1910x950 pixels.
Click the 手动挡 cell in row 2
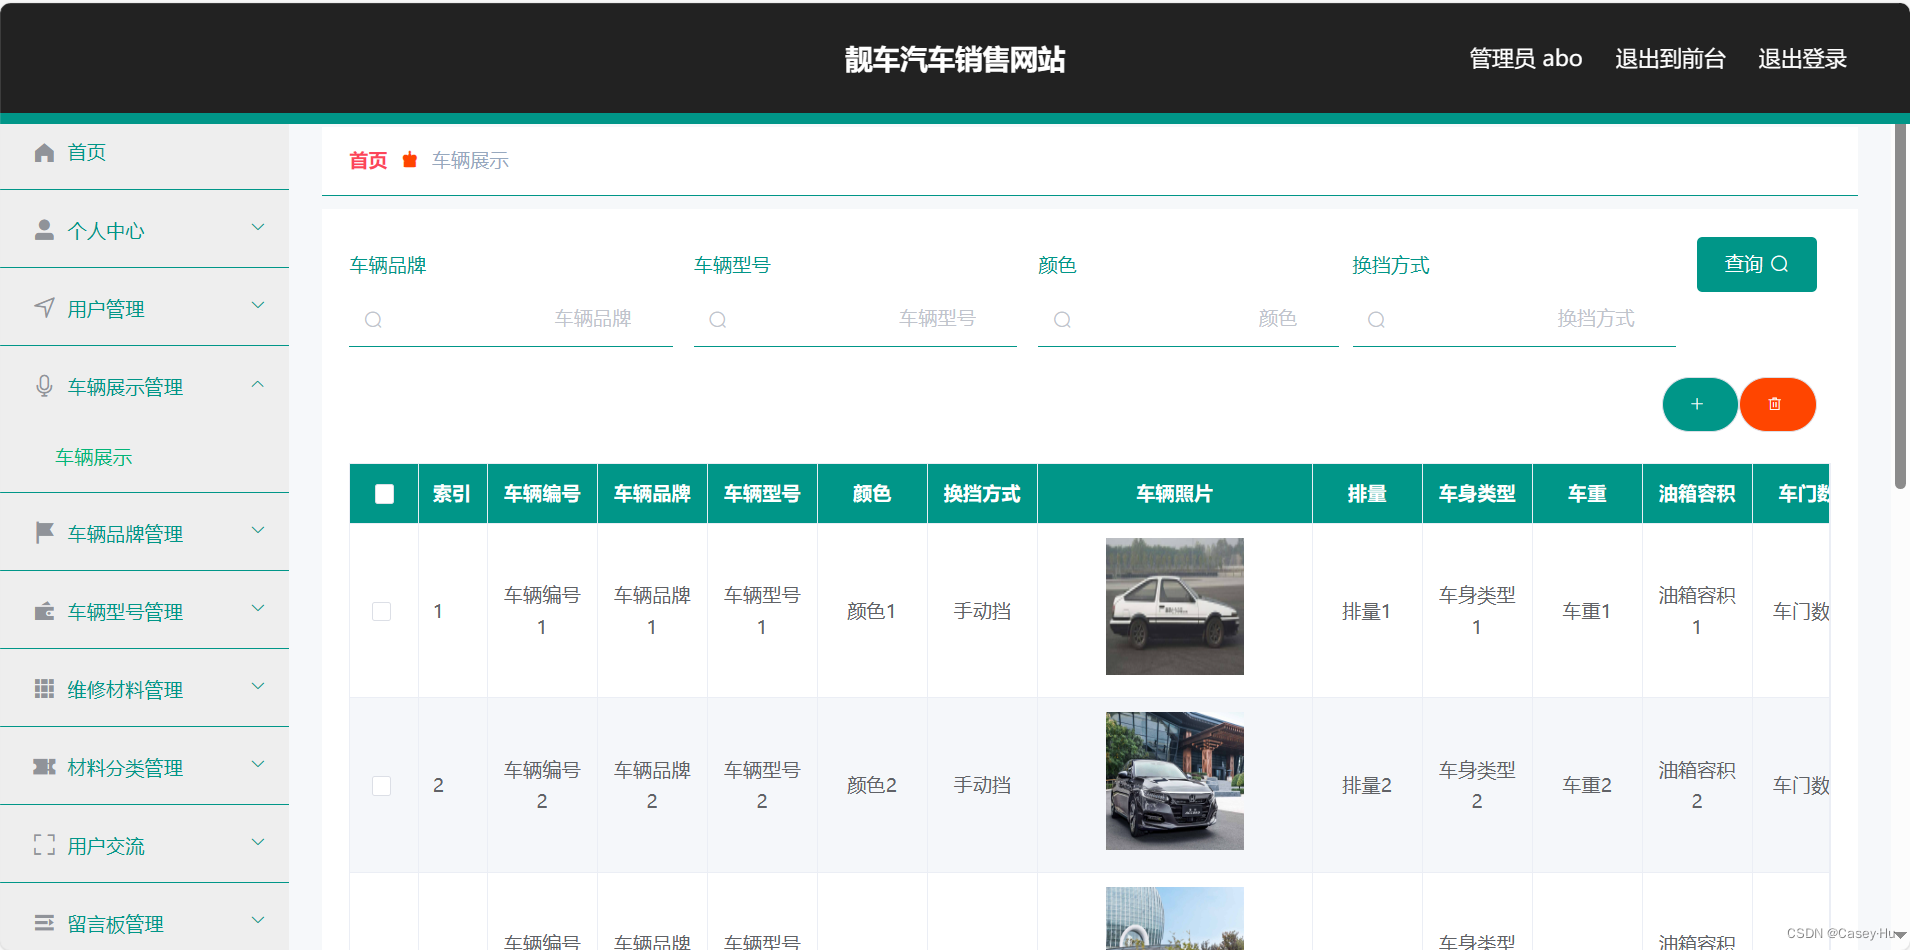[x=982, y=786]
